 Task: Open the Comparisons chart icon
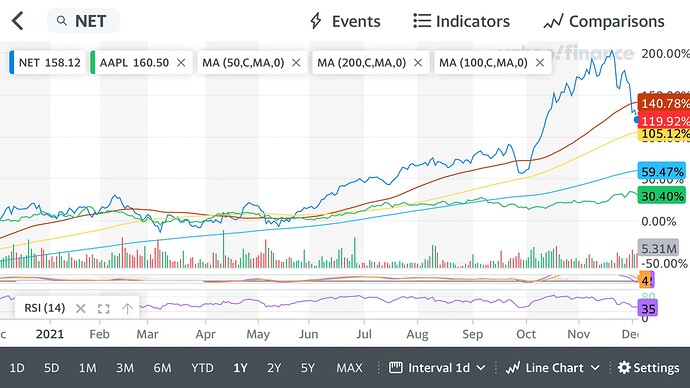(553, 21)
